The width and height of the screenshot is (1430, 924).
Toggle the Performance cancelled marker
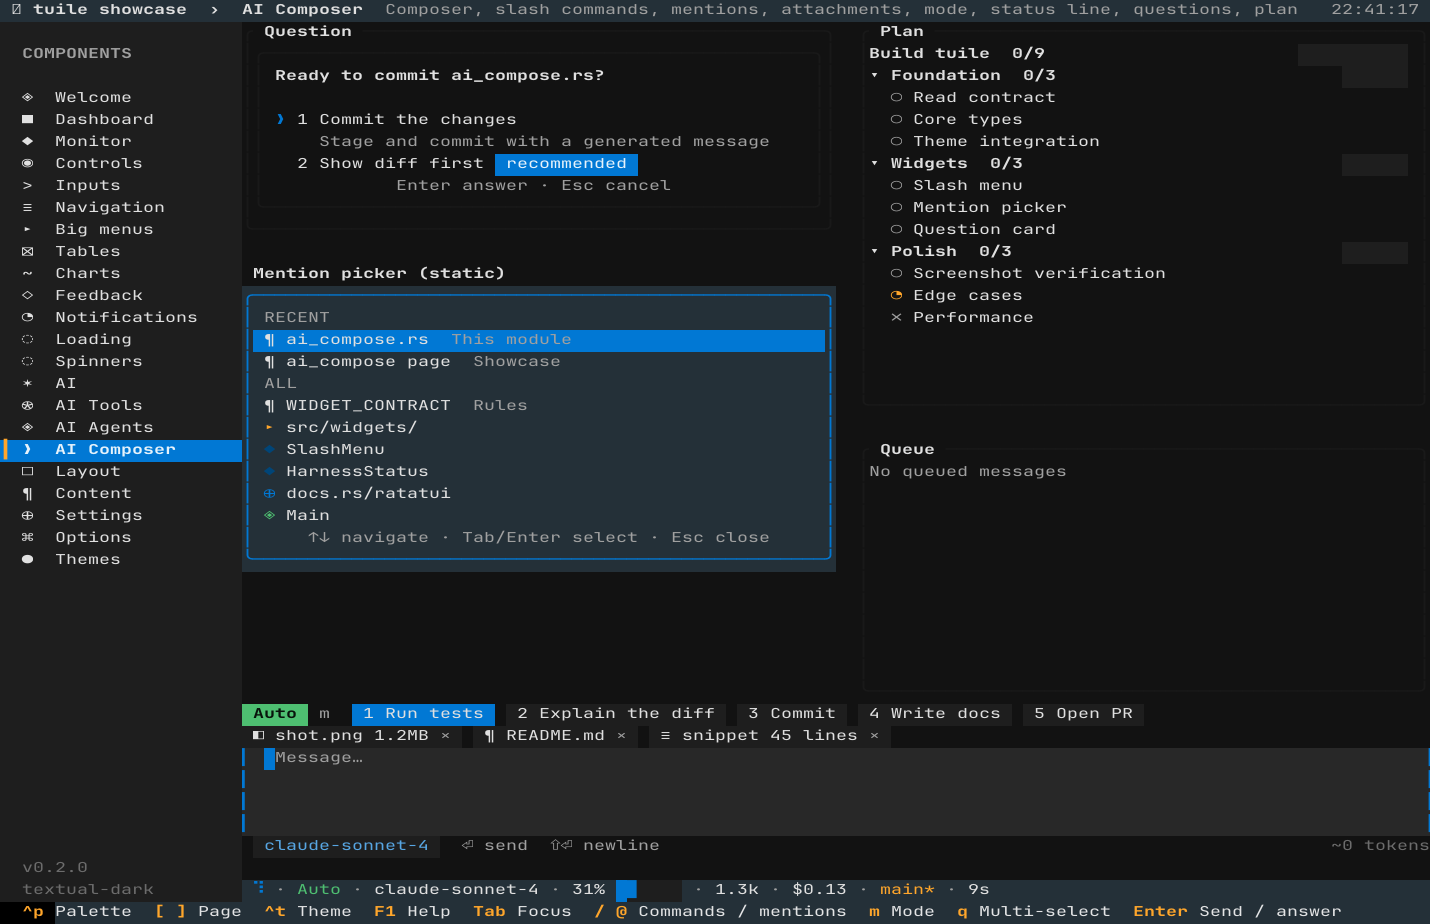[x=896, y=317]
